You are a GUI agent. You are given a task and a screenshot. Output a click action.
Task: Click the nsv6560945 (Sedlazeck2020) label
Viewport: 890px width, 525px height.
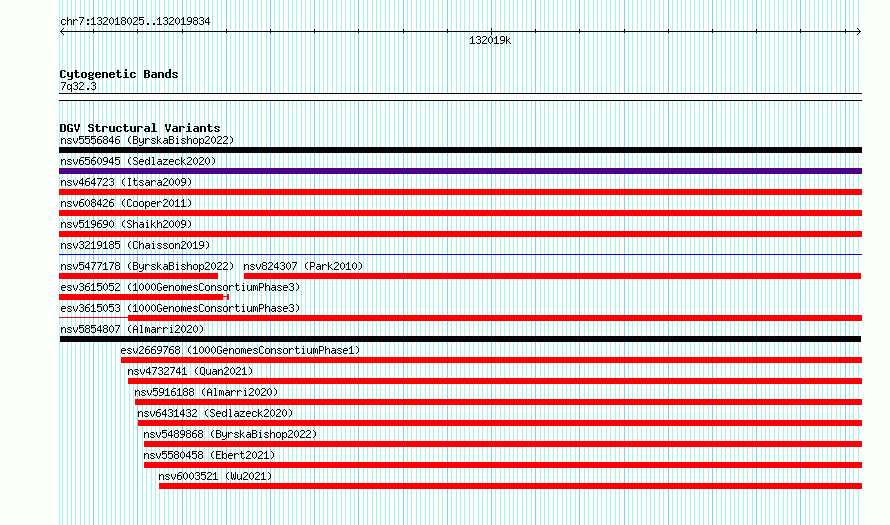tap(138, 161)
